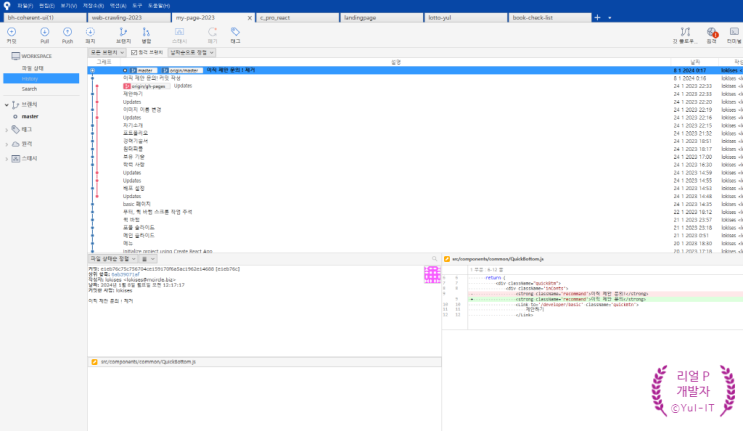Image resolution: width=743 pixels, height=431 pixels.
Task: Click the parent commit hash link in the commit details
Action: point(126,275)
